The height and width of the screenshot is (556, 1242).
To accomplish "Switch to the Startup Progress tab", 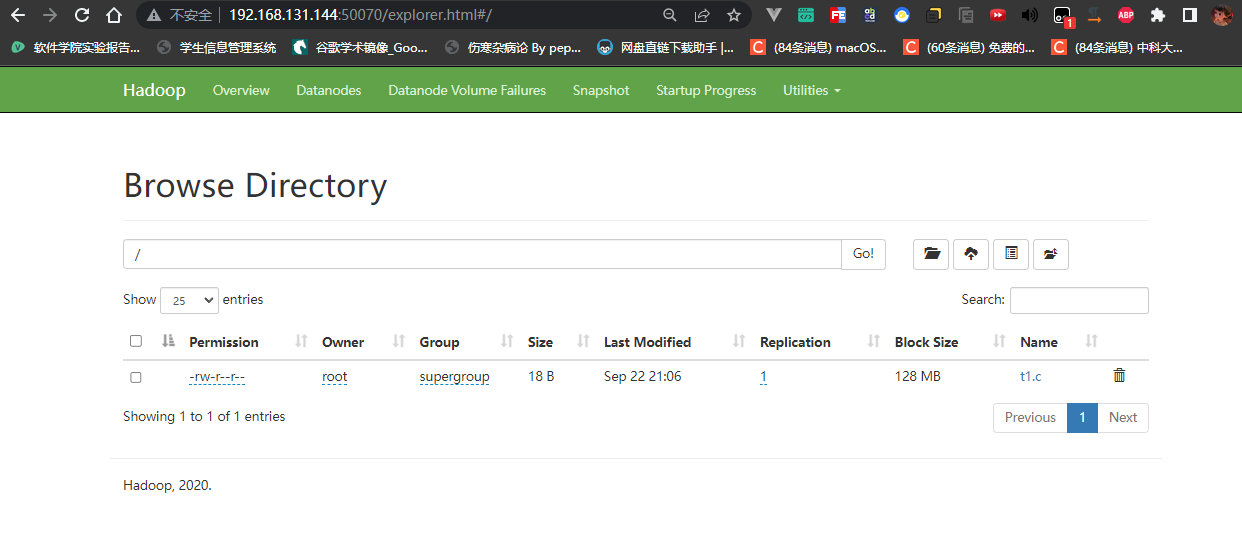I will pyautogui.click(x=705, y=90).
